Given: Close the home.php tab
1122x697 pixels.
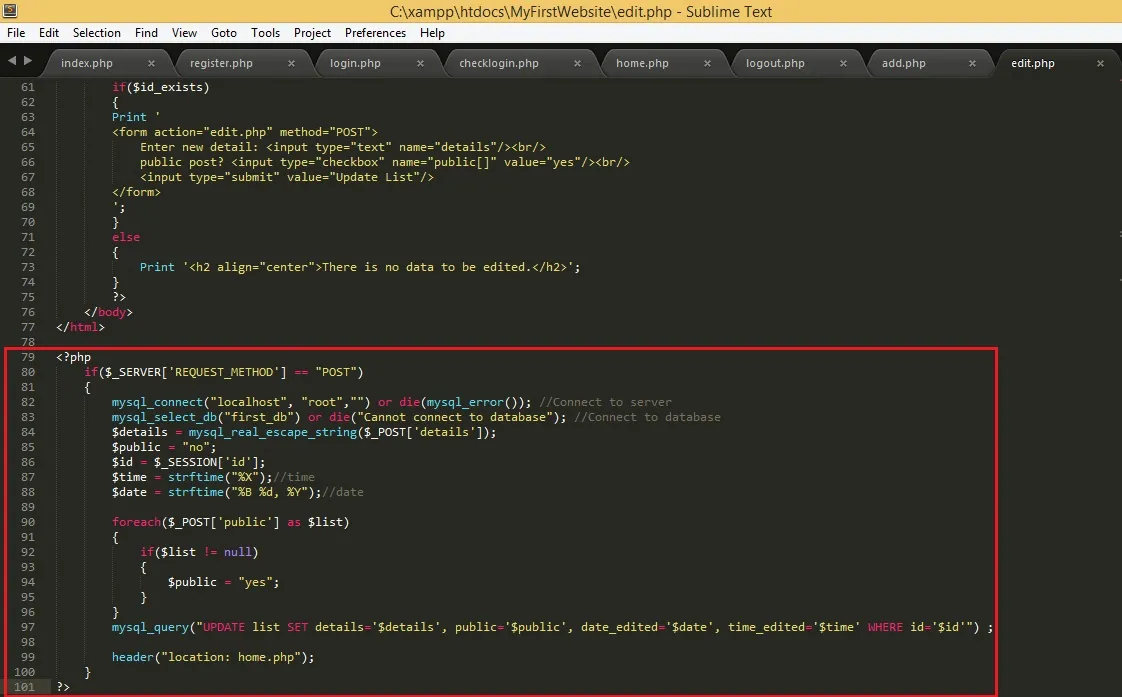Looking at the screenshot, I should [x=707, y=63].
